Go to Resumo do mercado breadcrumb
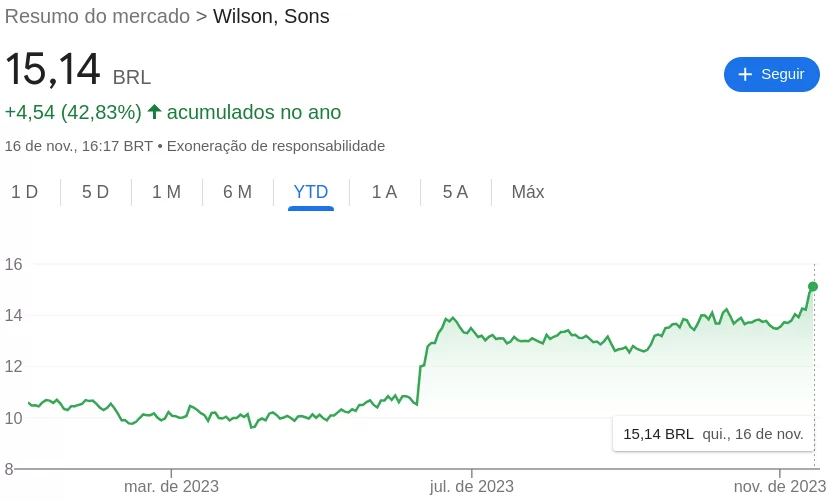This screenshot has height=502, width=829. tap(97, 16)
